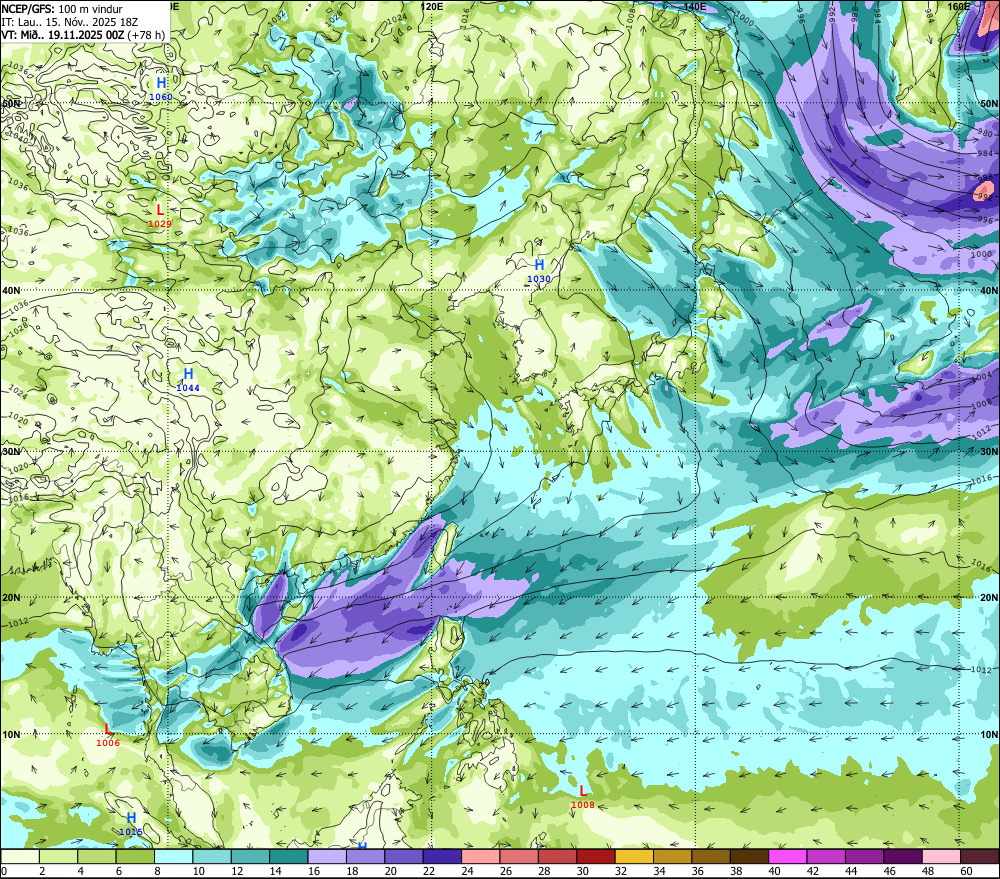Click the '1032' isobar label at the map top
Screen dimensions: 1000x879
(276, 18)
